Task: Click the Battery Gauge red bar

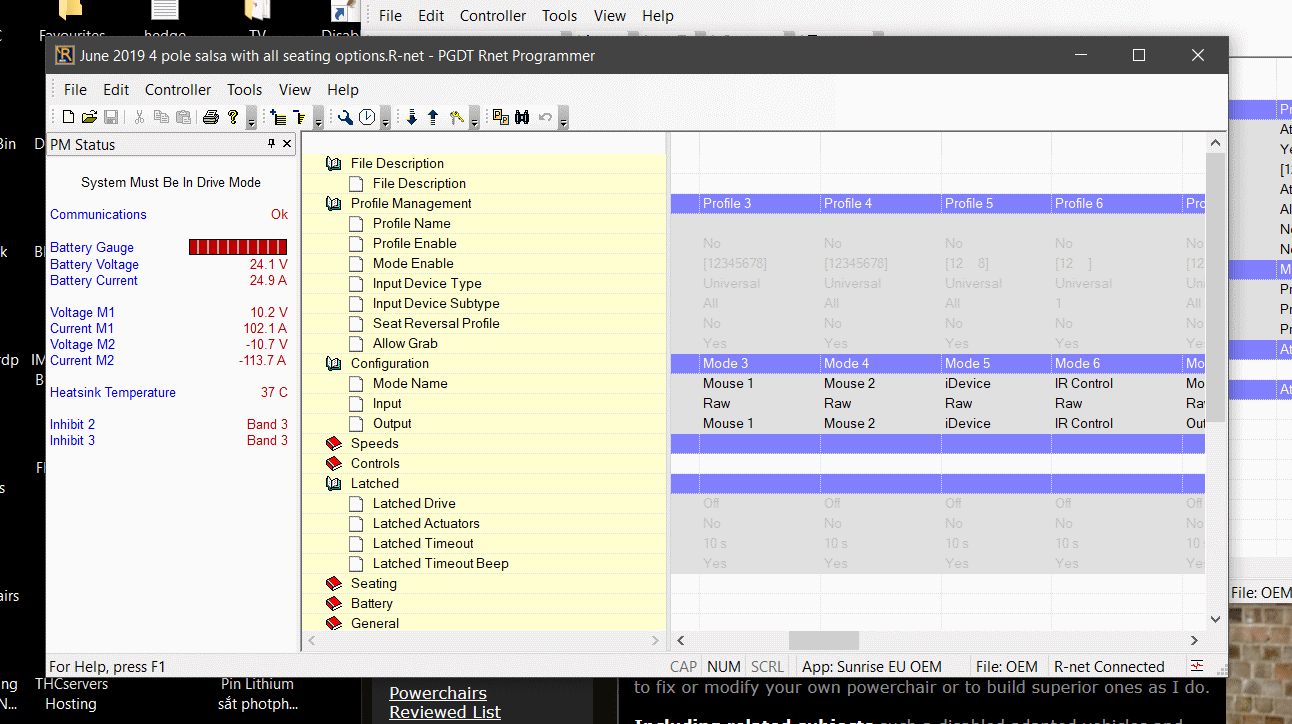Action: pos(238,247)
